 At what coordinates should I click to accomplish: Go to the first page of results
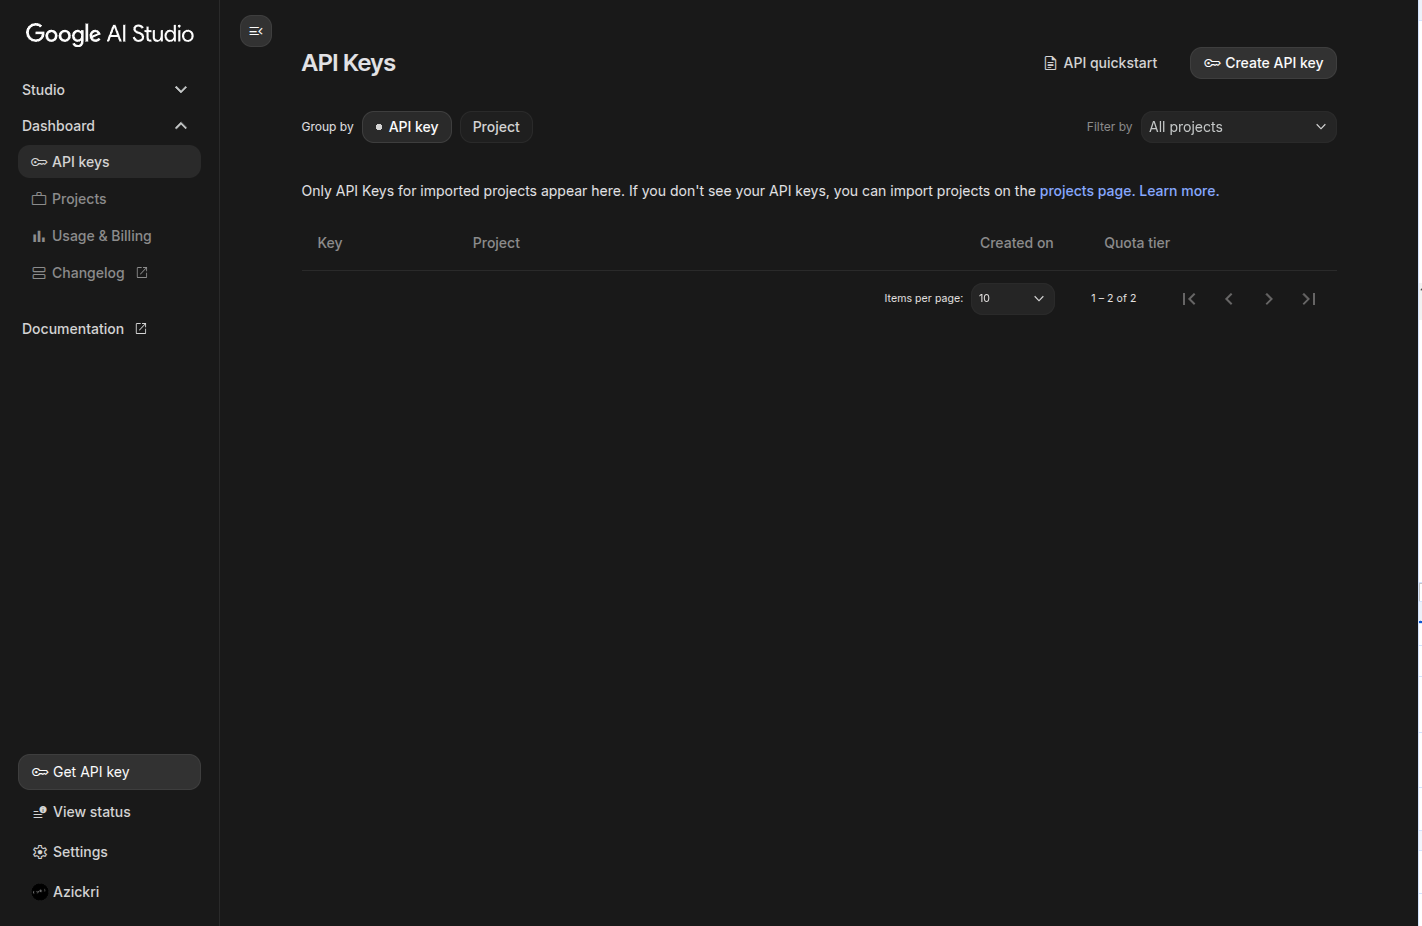tap(1189, 299)
